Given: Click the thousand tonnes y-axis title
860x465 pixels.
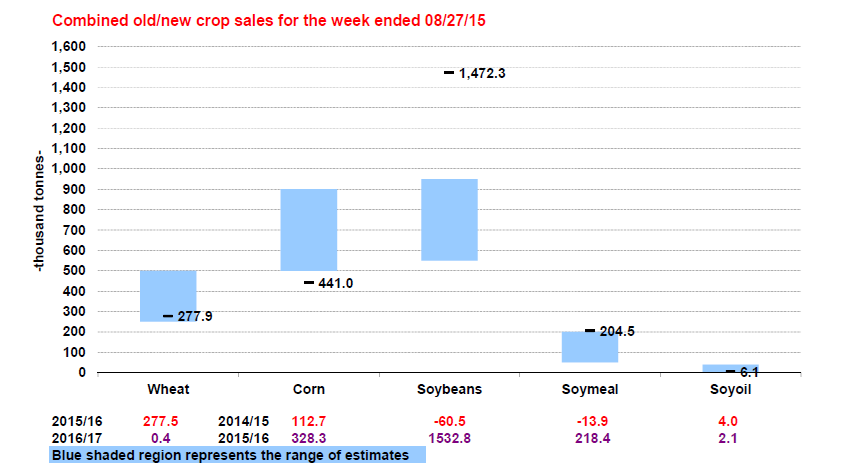Looking at the screenshot, I should (x=40, y=210).
